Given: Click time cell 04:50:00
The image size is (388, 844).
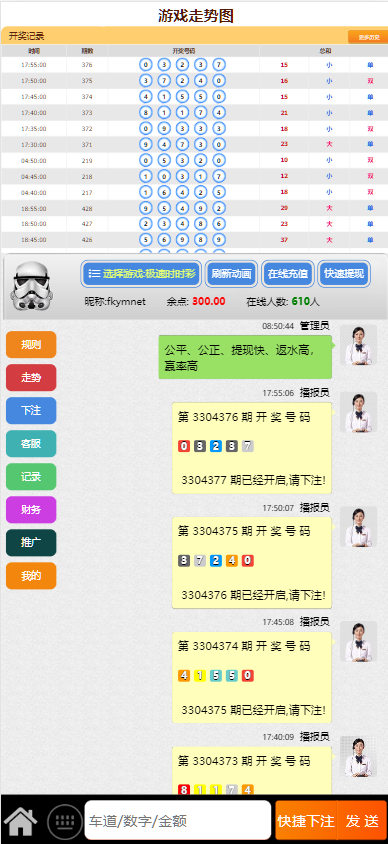Looking at the screenshot, I should point(33,160).
